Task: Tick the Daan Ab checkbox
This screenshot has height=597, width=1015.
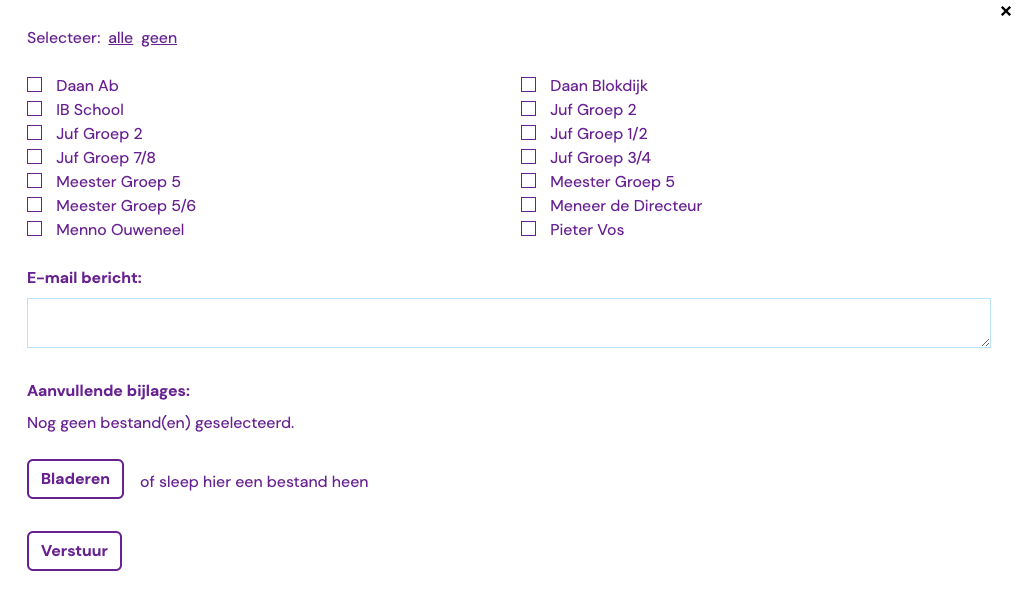Action: 35,85
